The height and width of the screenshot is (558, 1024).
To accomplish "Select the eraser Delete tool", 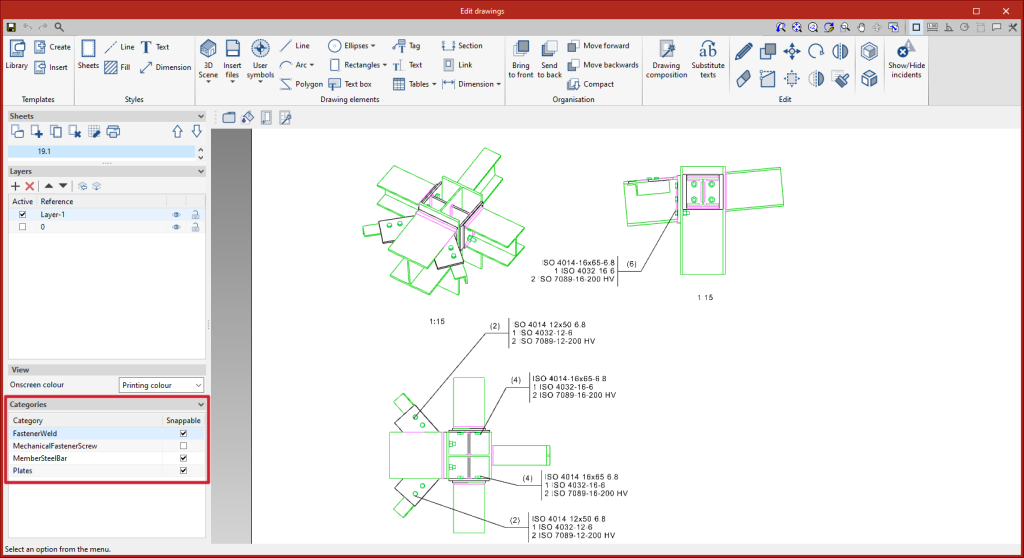I will 743,79.
